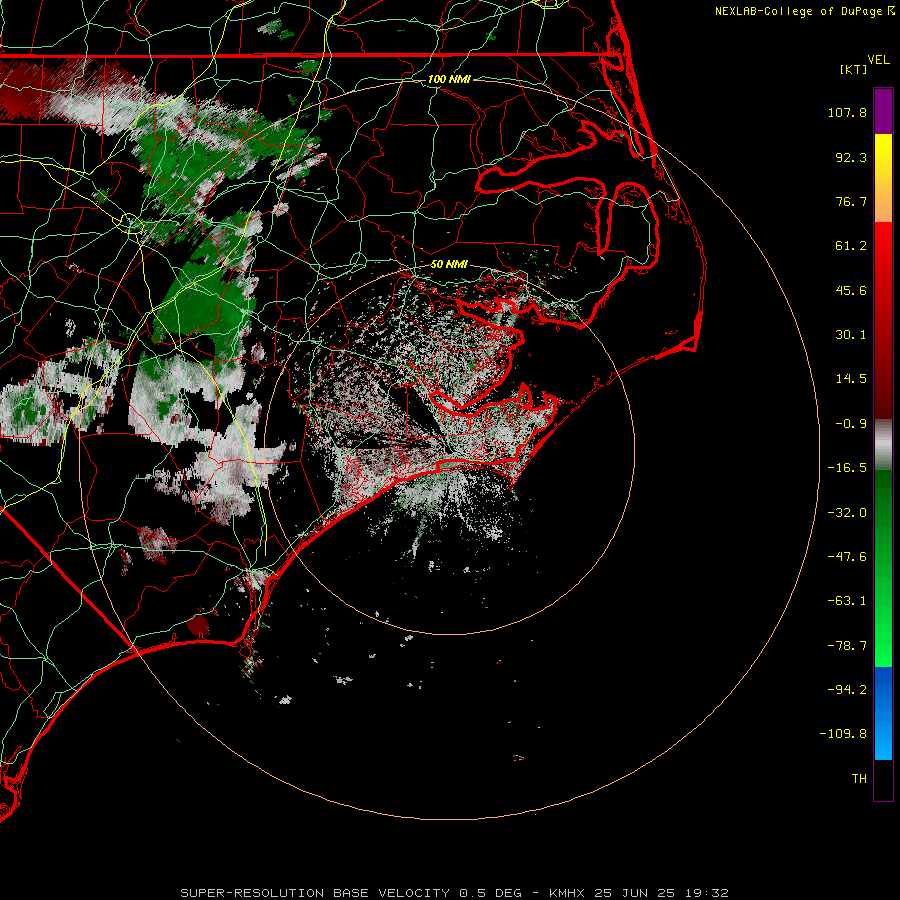Click the 61.2 legend value
The height and width of the screenshot is (900, 900).
click(x=851, y=246)
